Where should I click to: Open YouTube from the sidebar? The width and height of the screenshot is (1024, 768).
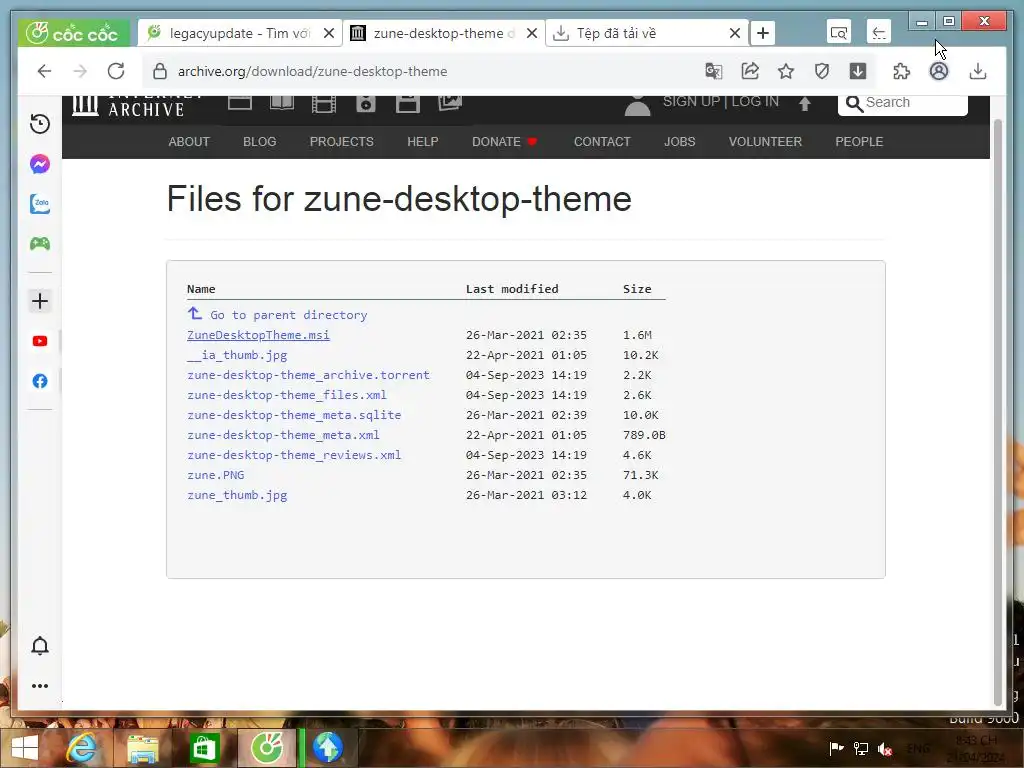coord(40,341)
